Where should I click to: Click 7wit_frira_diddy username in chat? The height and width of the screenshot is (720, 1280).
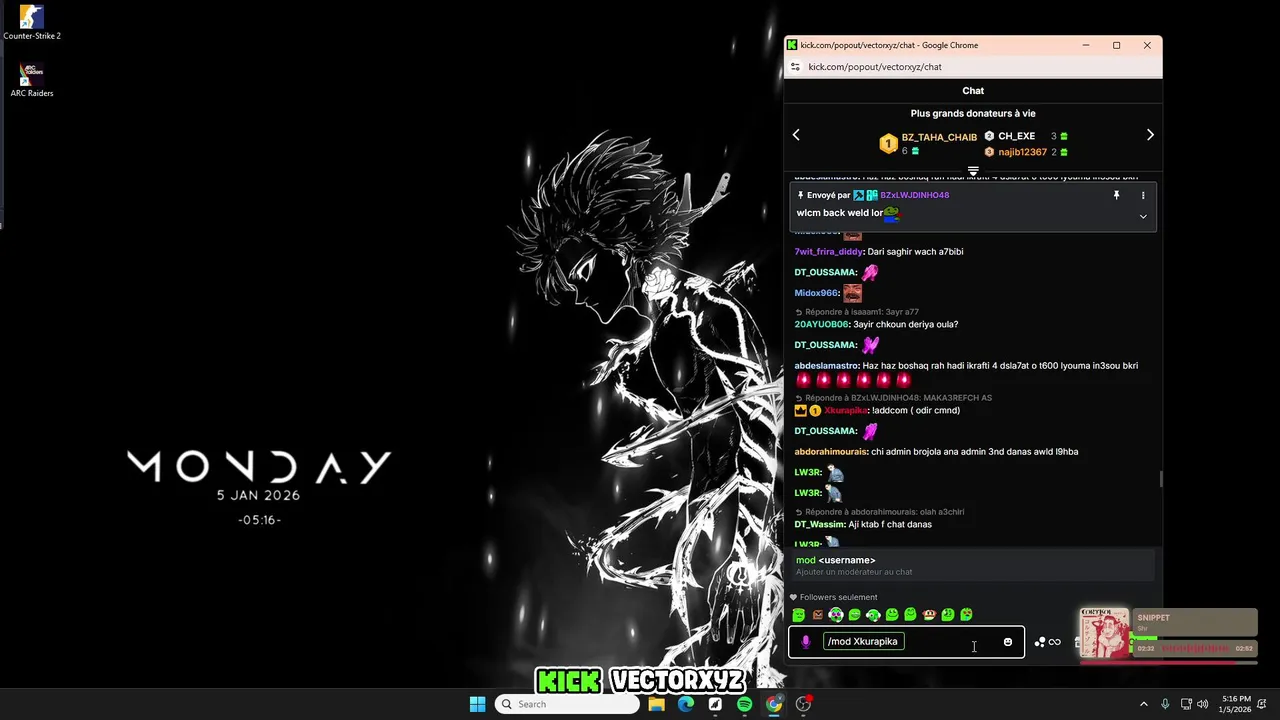click(828, 252)
